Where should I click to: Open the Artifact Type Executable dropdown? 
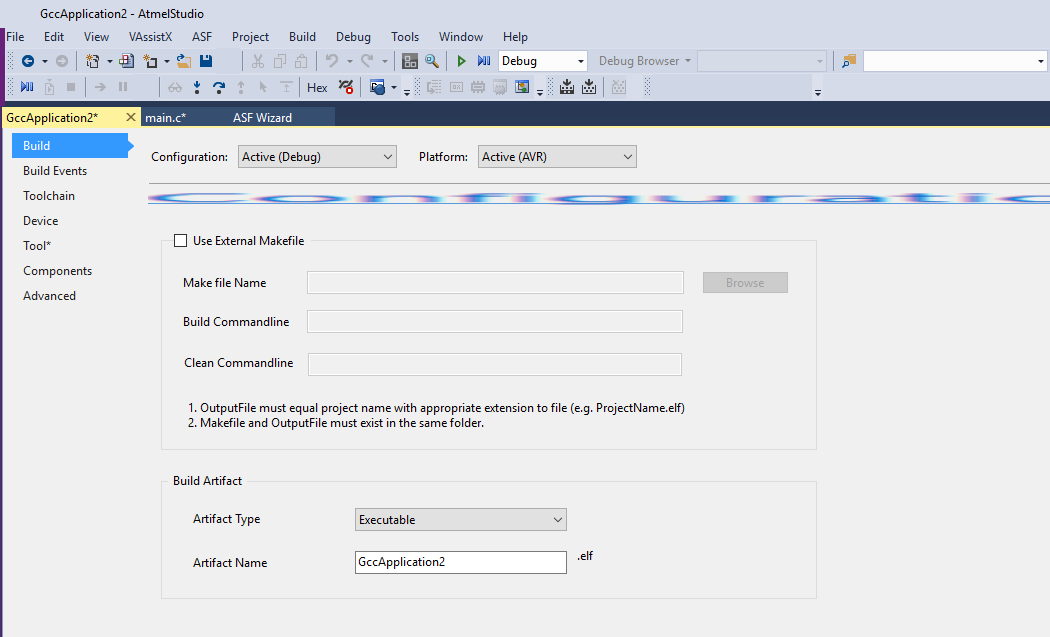coord(461,520)
